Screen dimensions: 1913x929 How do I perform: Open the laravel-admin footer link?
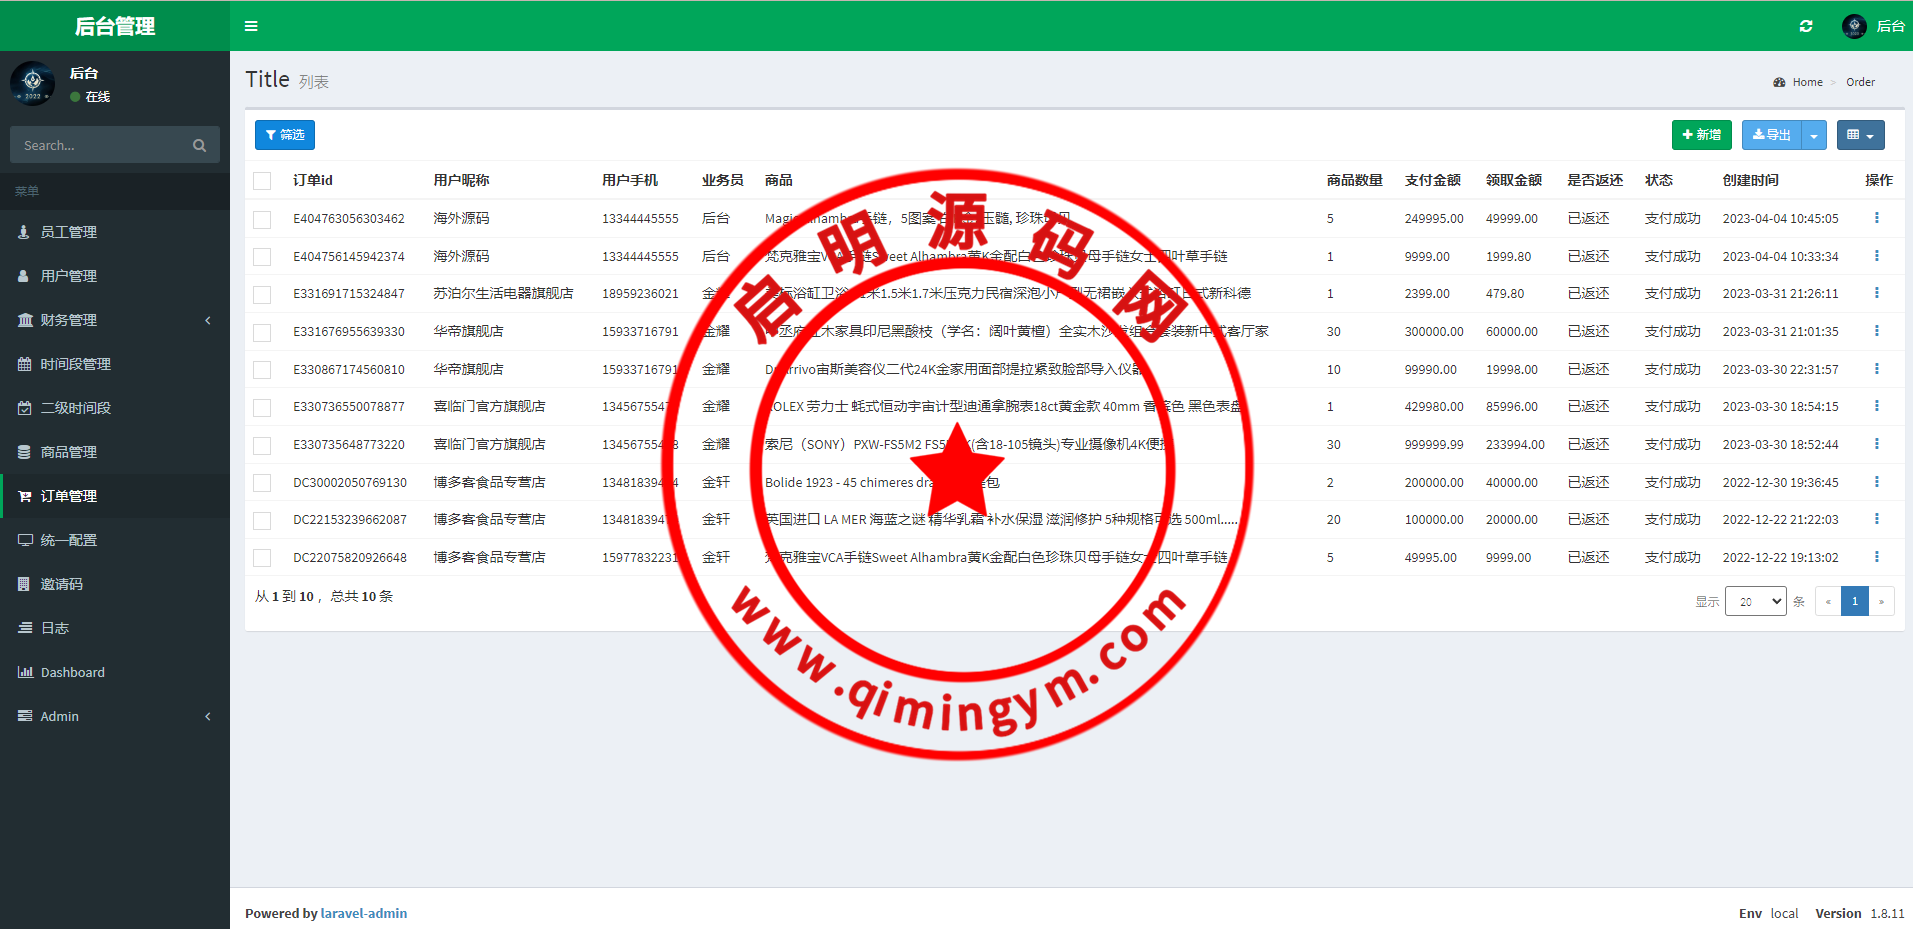pyautogui.click(x=363, y=913)
